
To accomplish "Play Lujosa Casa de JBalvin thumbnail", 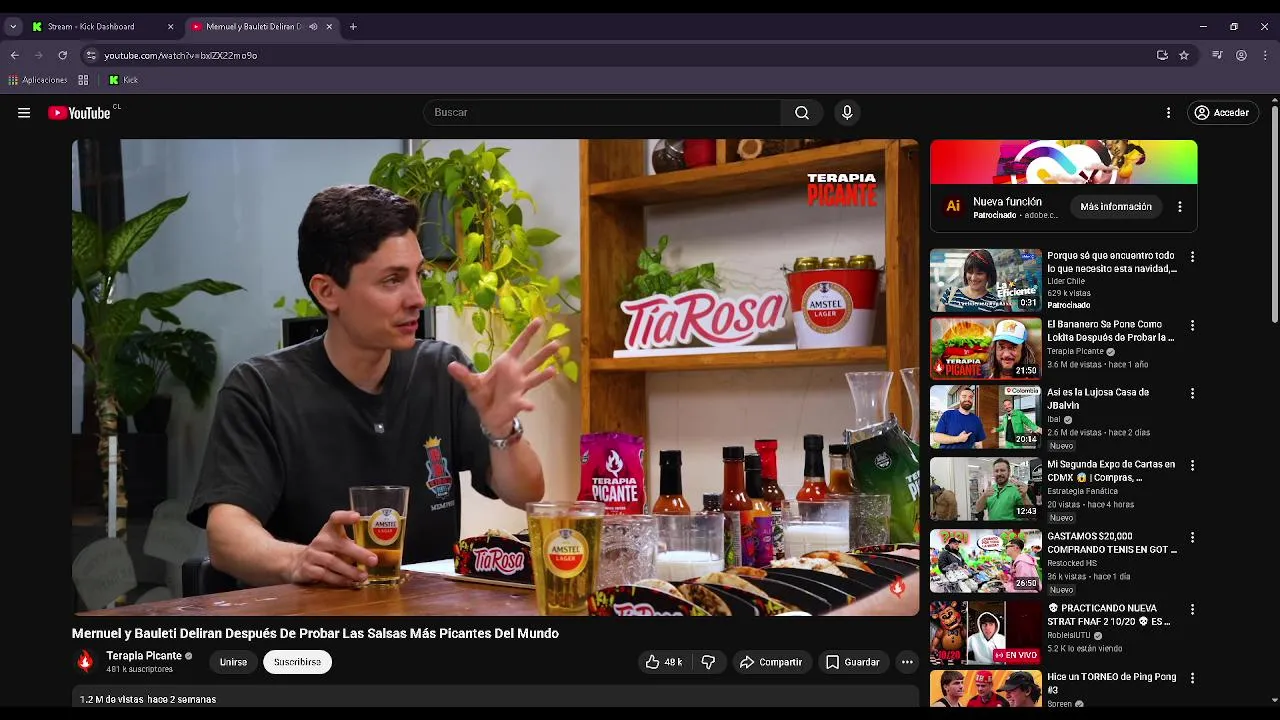I will pos(986,417).
